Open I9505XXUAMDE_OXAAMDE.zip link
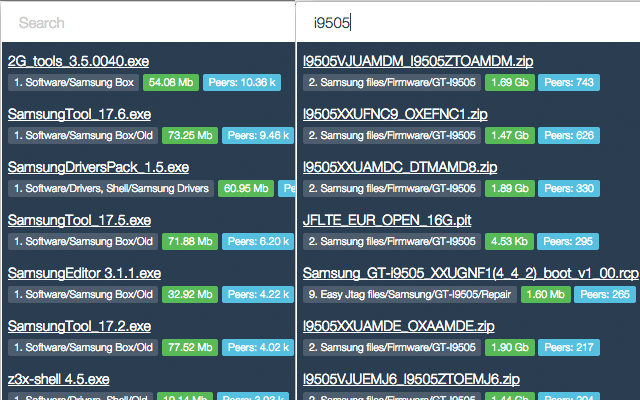 point(398,327)
